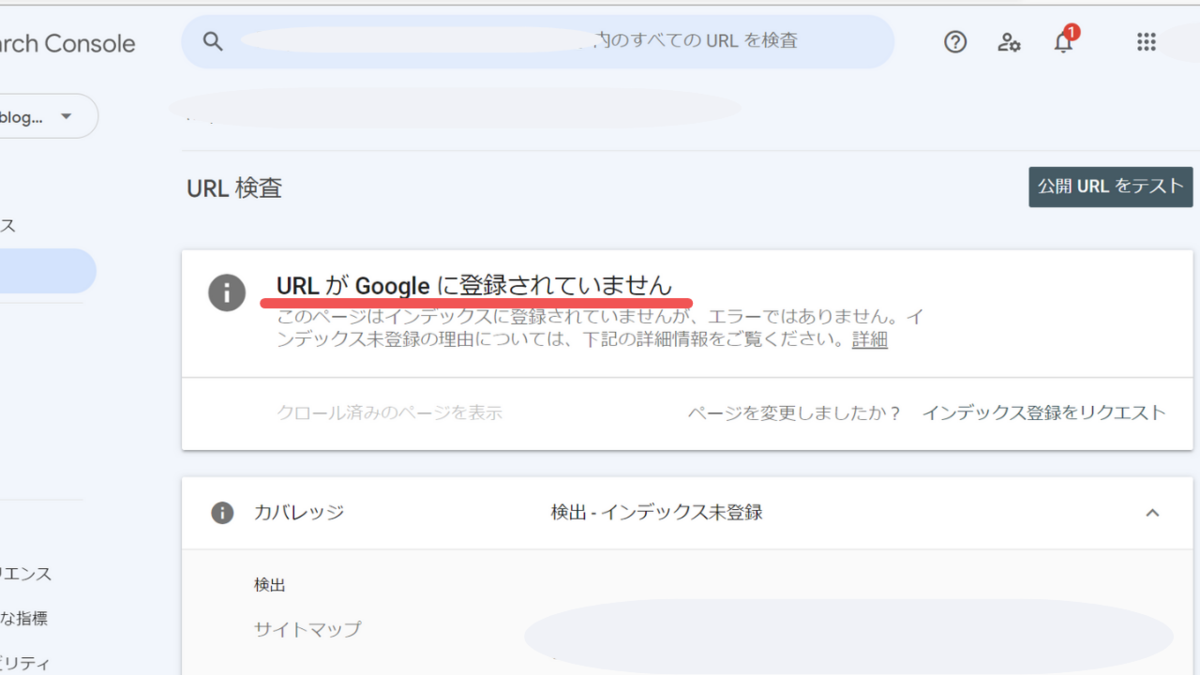Click the サイトマップ row label
Image resolution: width=1200 pixels, height=675 pixels.
[308, 629]
